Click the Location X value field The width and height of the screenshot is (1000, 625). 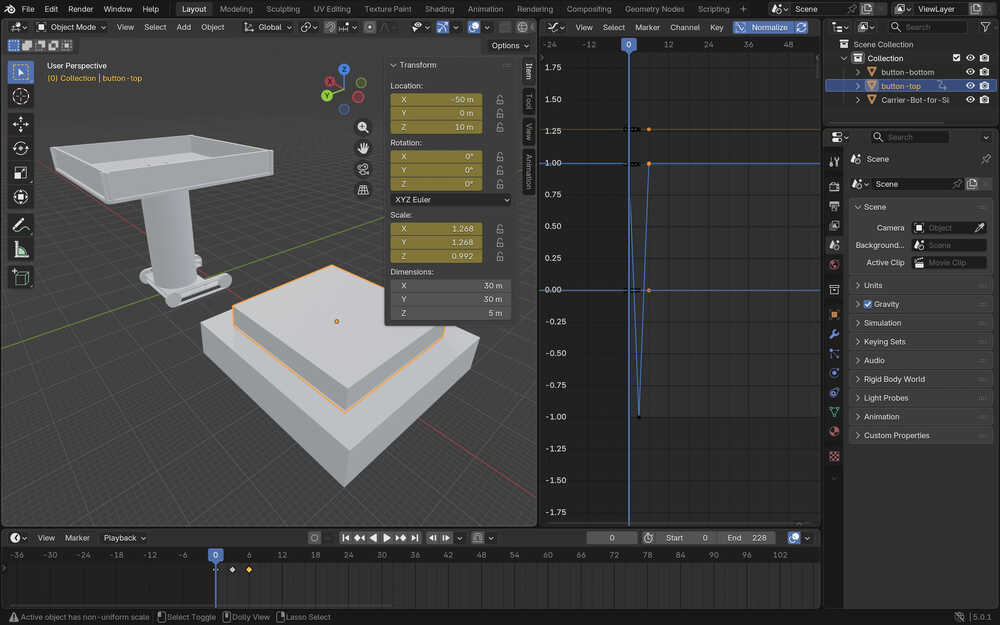pyautogui.click(x=436, y=100)
